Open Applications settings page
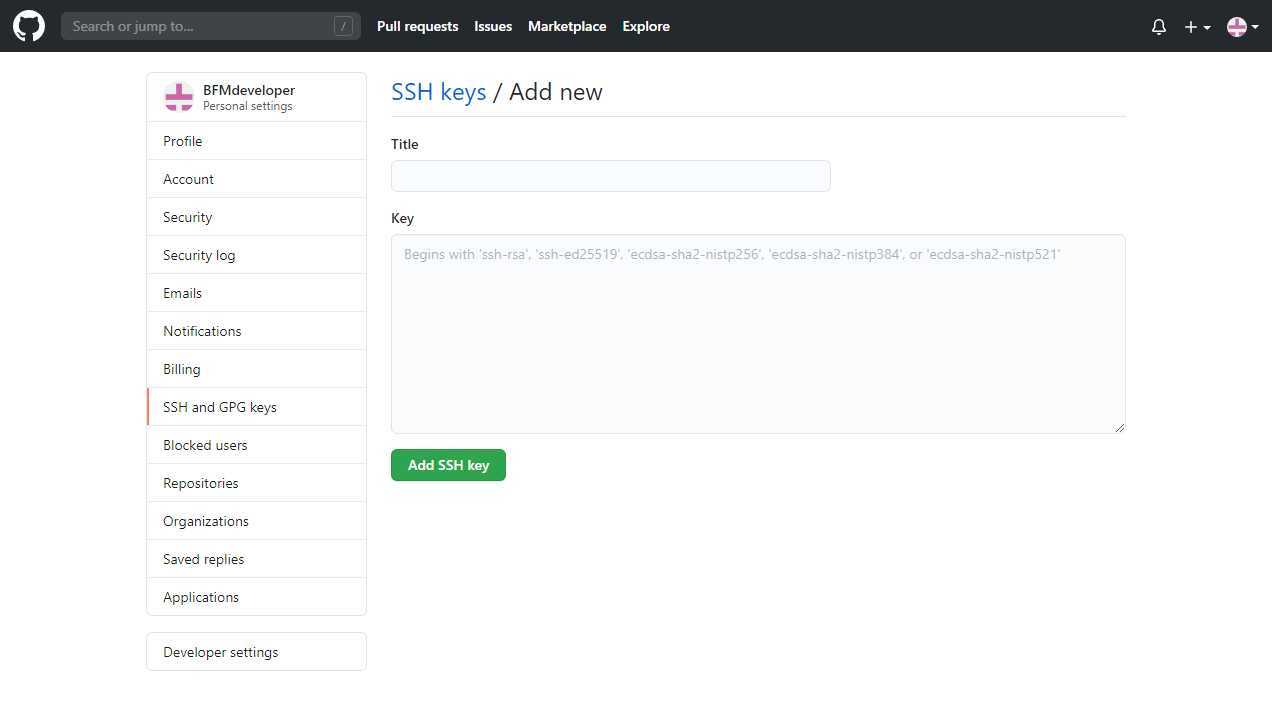This screenshot has height=715, width=1272. (256, 597)
